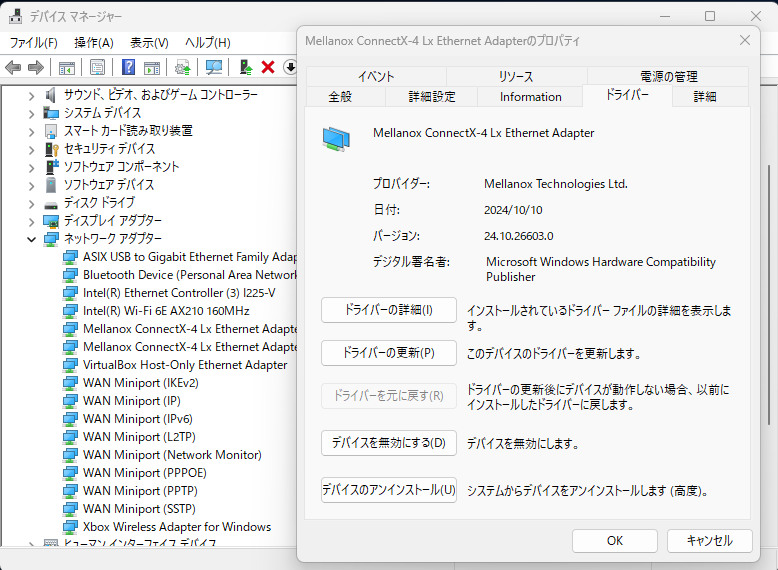Click the Xbox Wireless Adapter network icon
This screenshot has height=570, width=778.
click(70, 527)
